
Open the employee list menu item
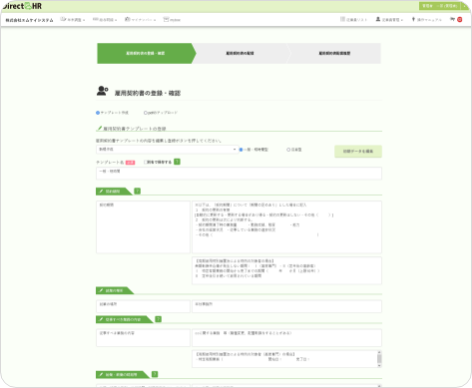353,20
